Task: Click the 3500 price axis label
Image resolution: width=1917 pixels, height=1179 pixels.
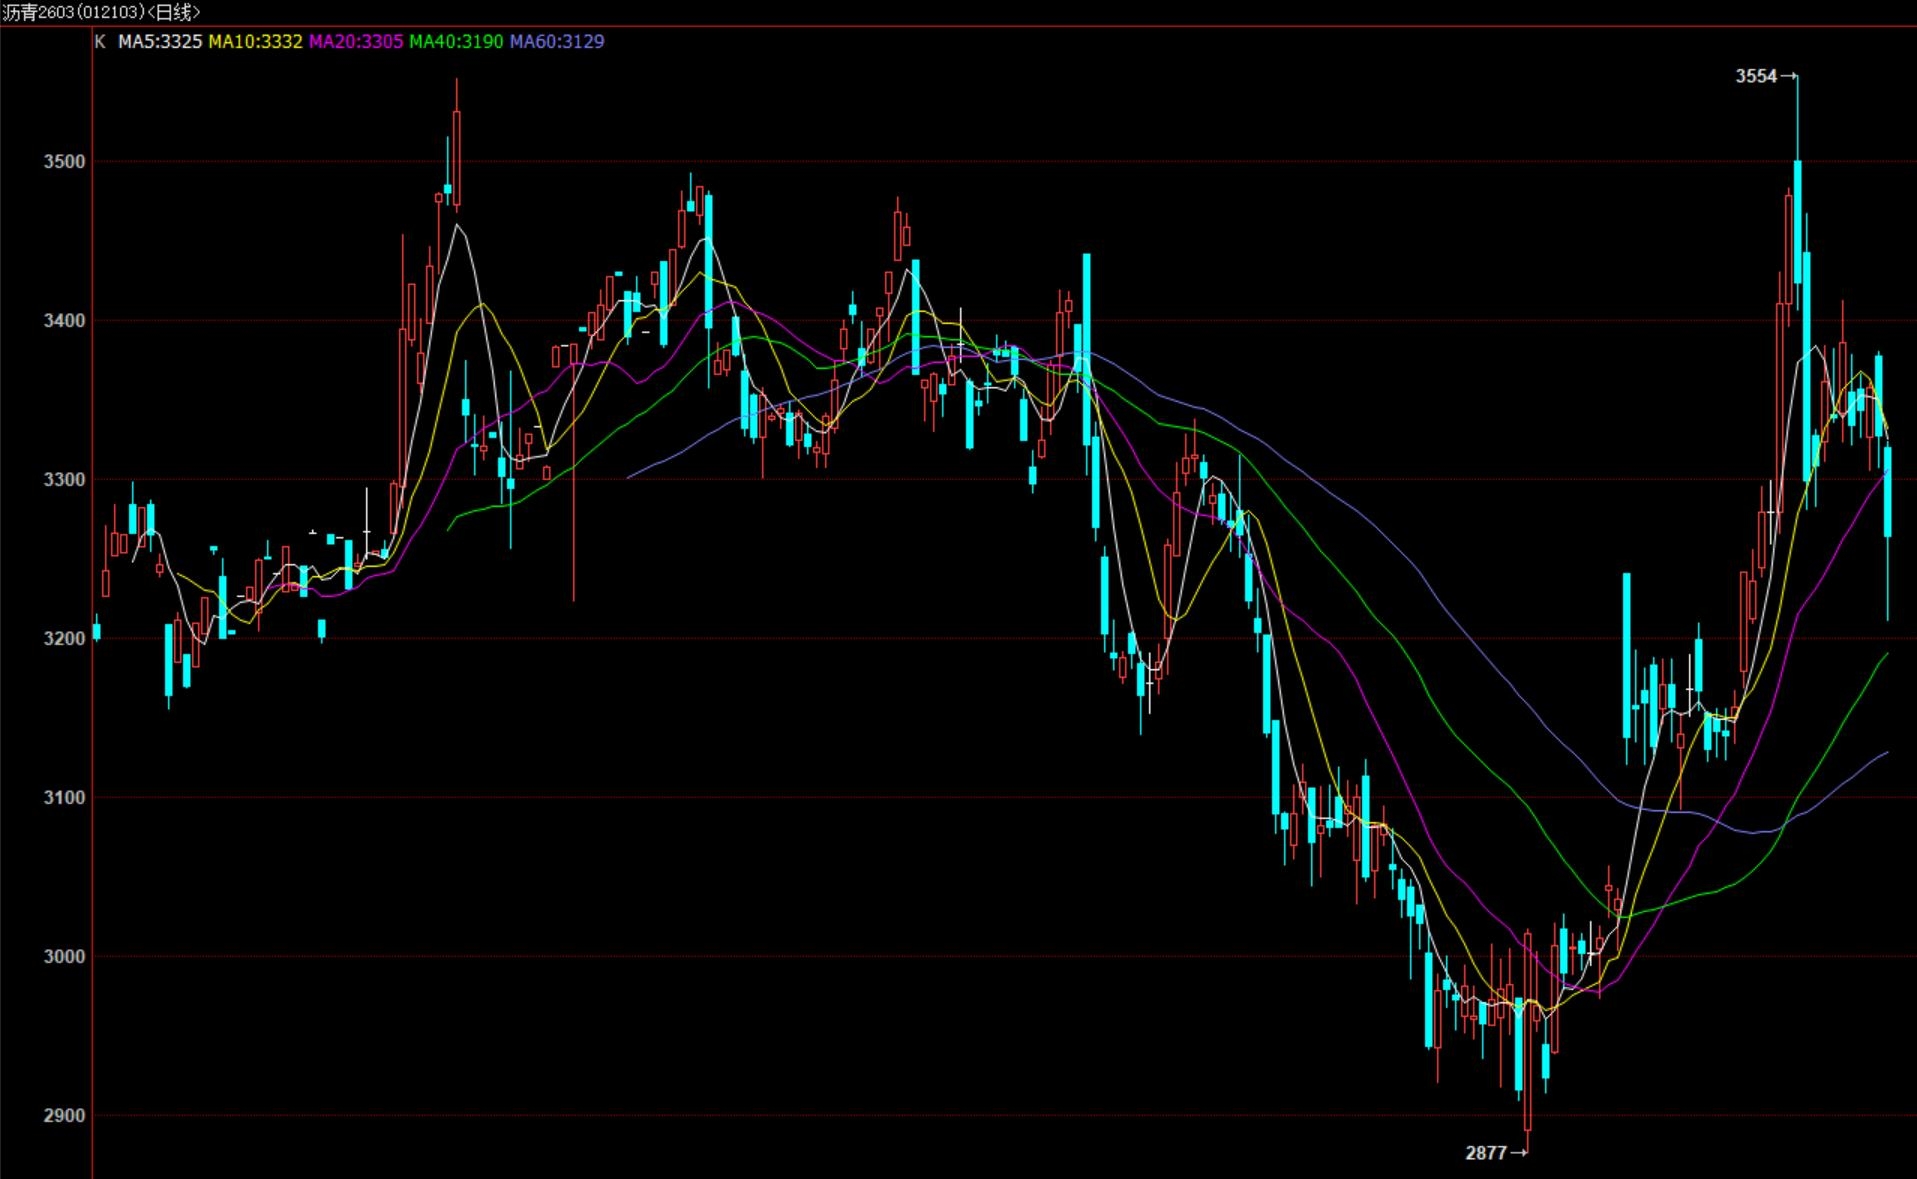Action: (x=64, y=162)
